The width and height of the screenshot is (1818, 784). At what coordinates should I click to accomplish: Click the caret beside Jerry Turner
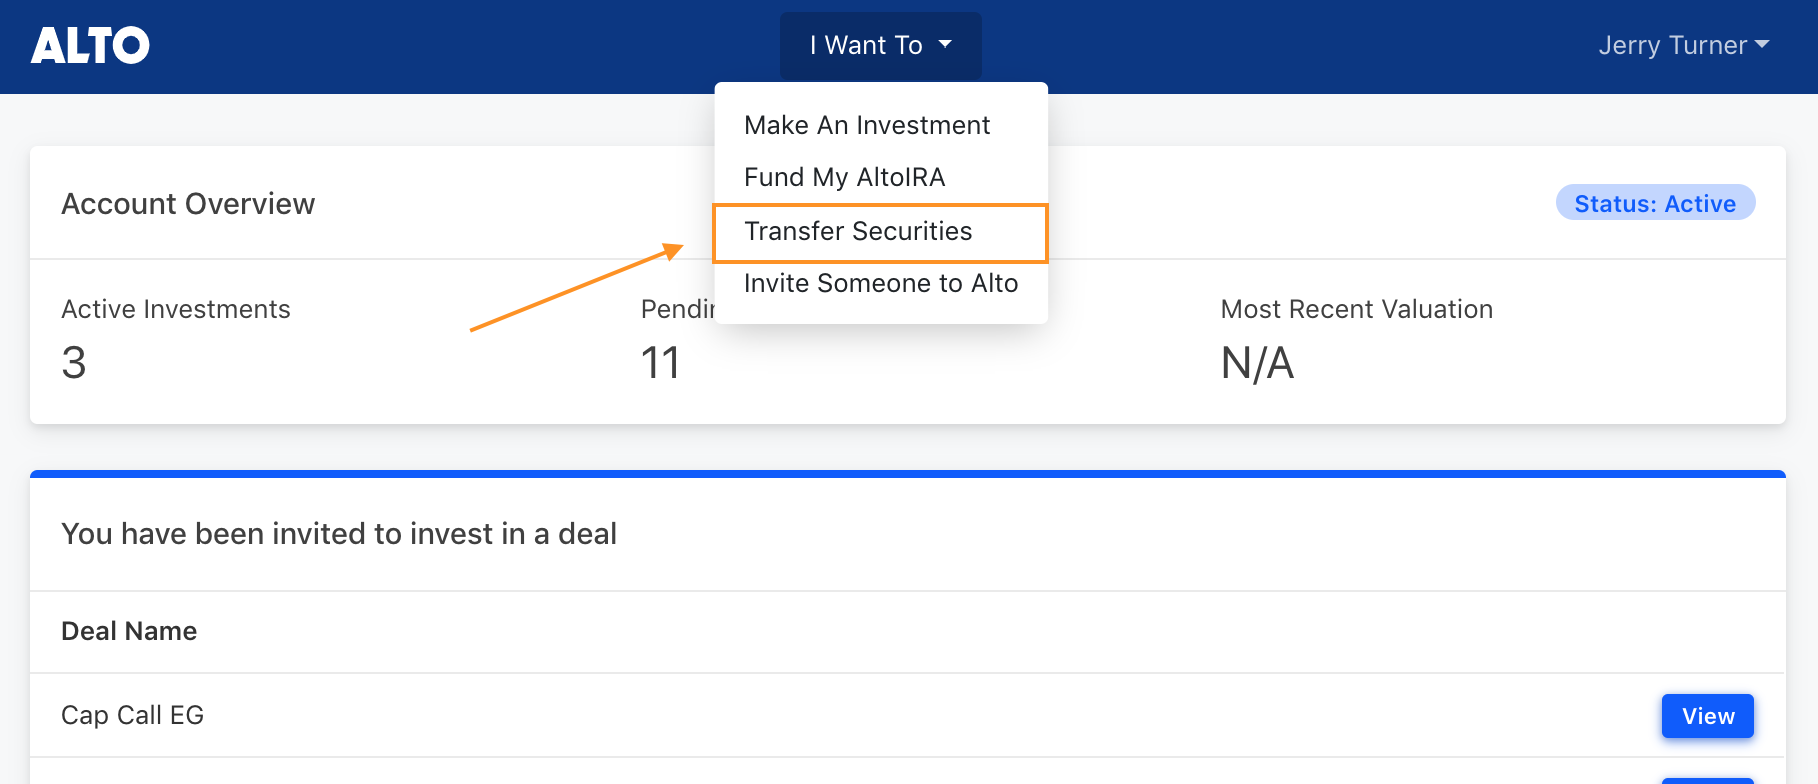(1762, 45)
